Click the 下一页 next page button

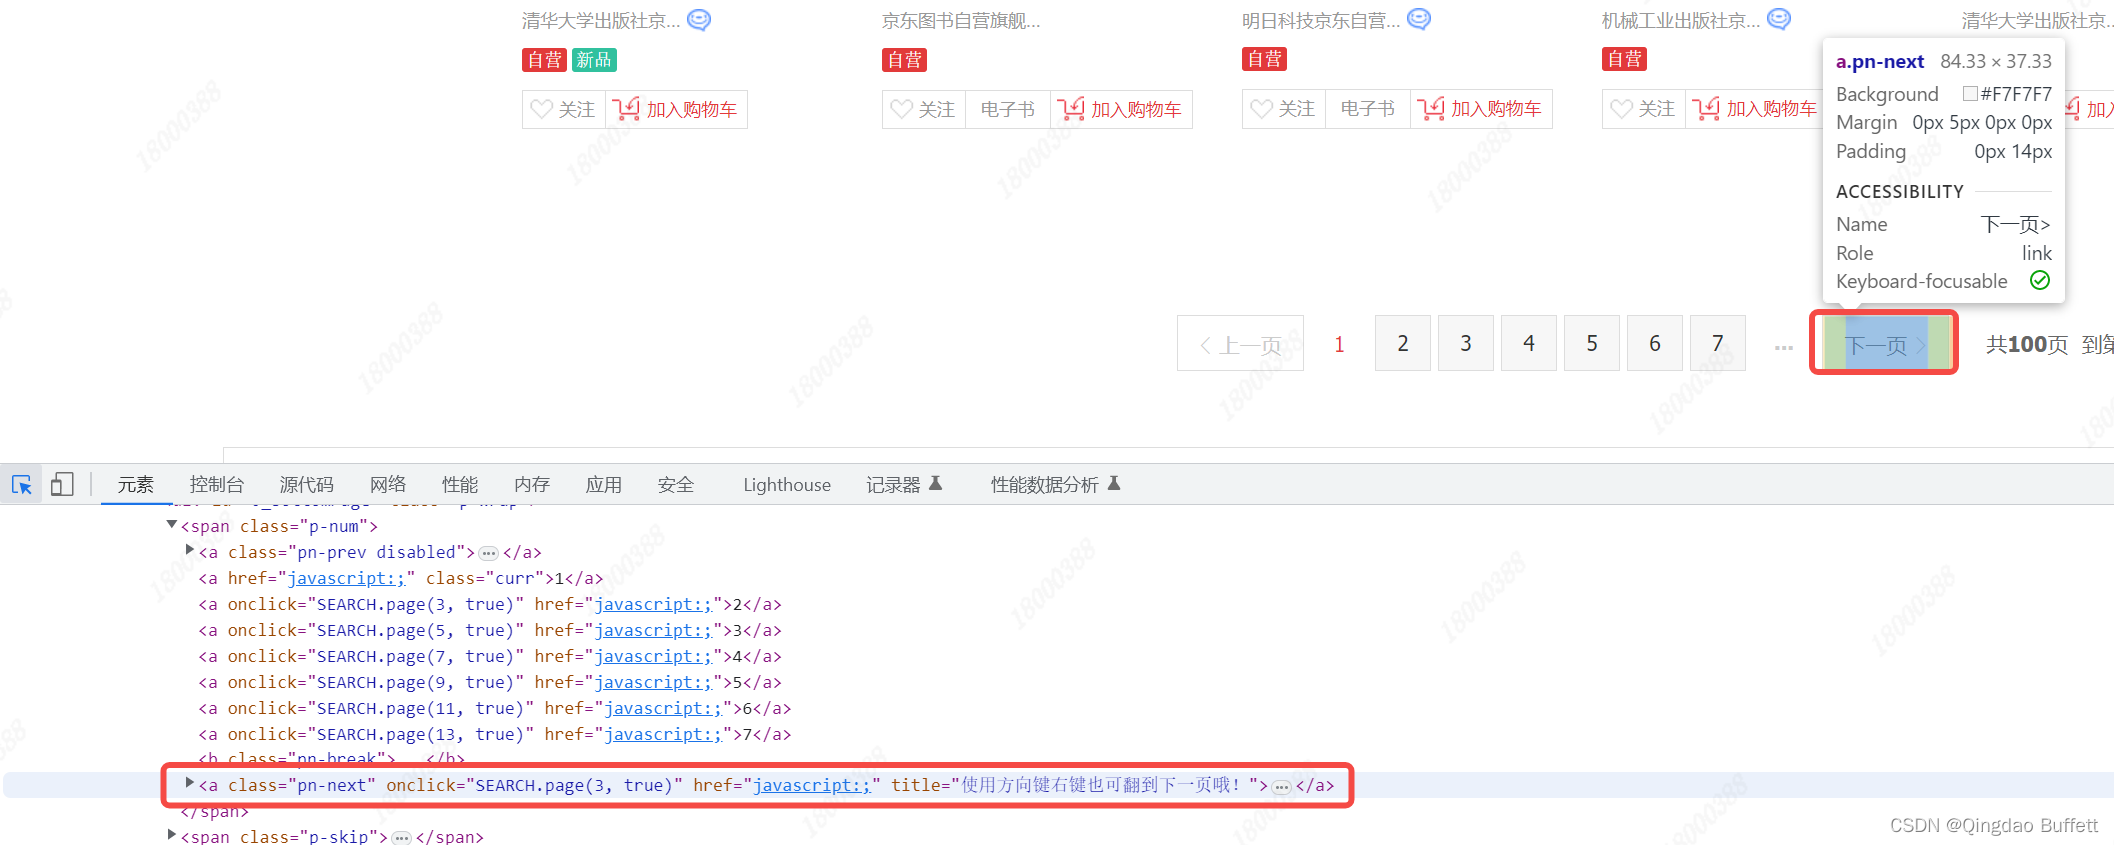pos(1884,343)
